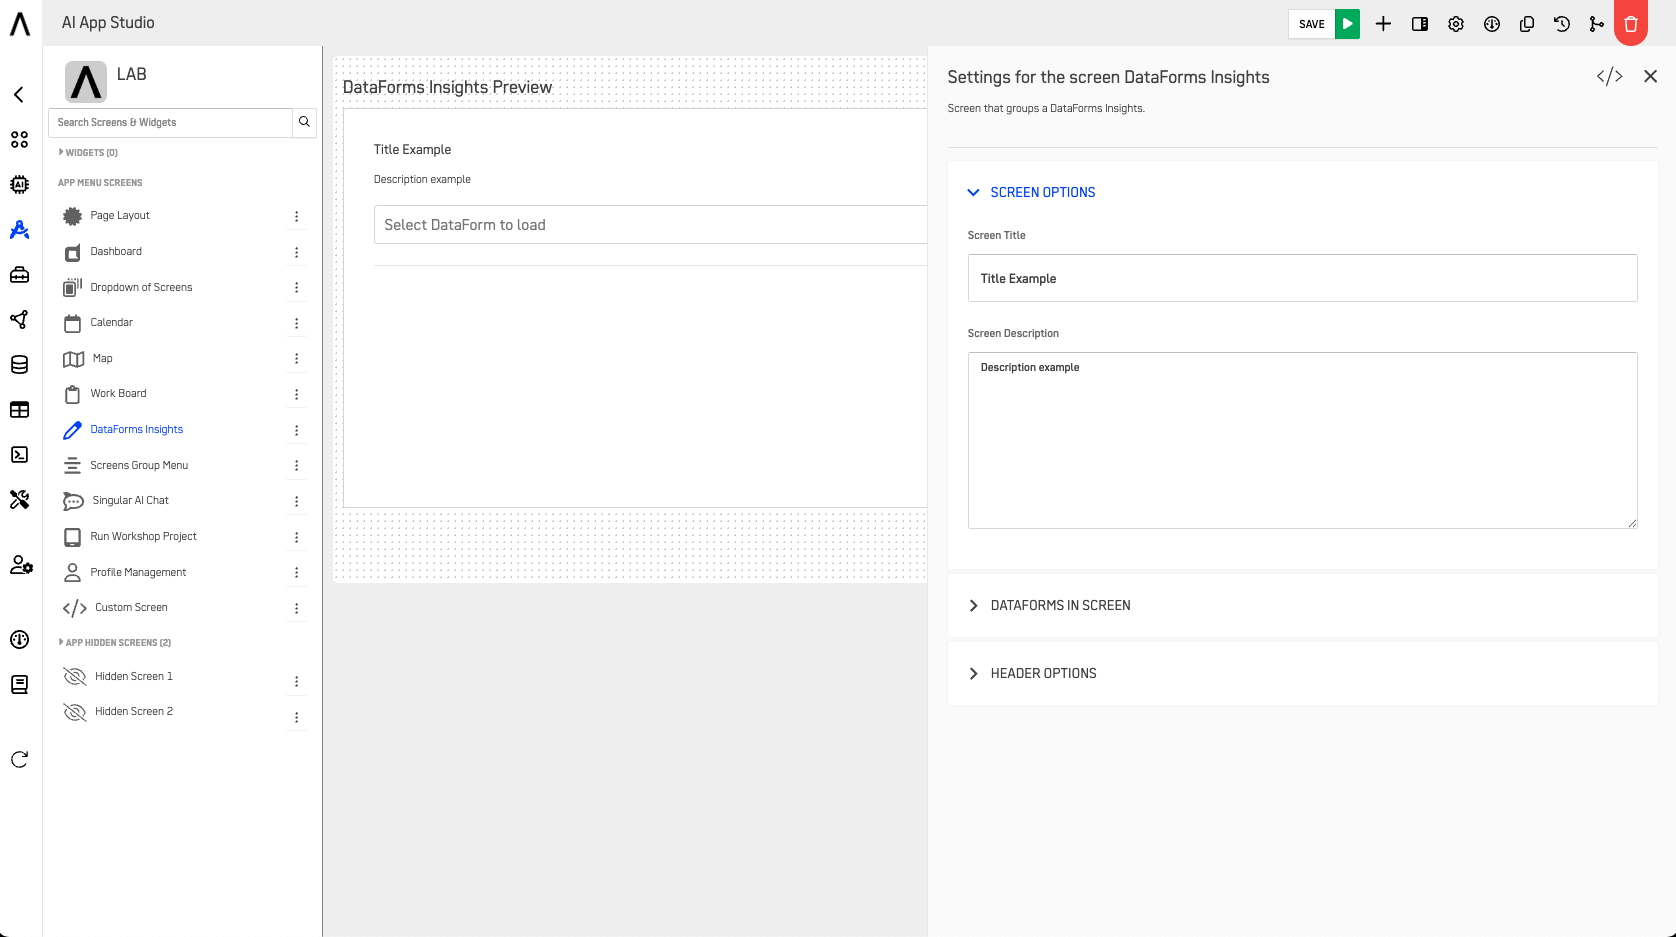Expand the WIDGETS (0) section
This screenshot has height=937, width=1676.
tap(88, 153)
